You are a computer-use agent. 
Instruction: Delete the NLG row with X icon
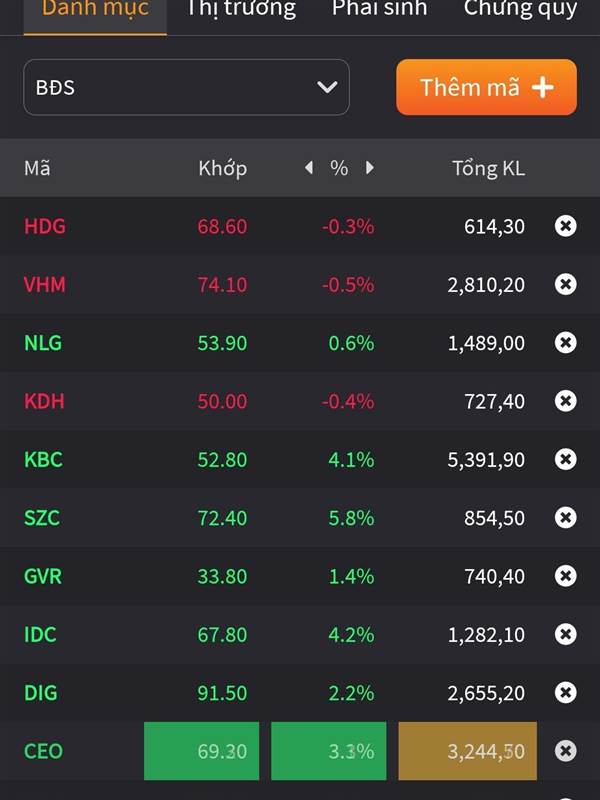tap(565, 343)
